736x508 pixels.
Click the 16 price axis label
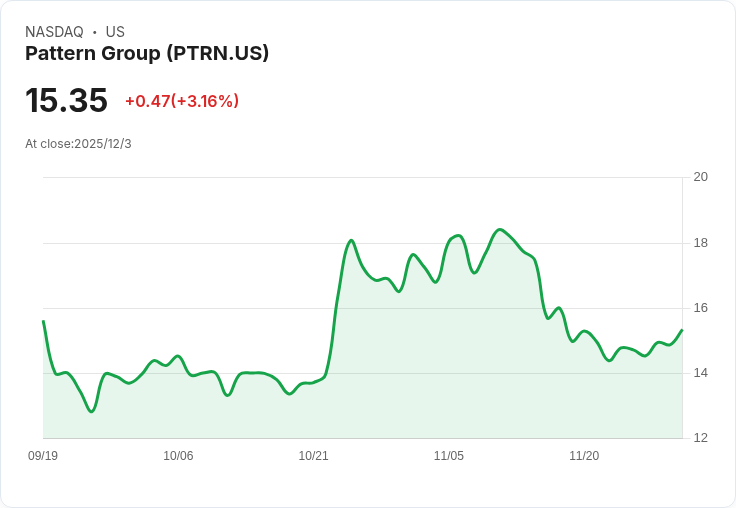point(701,308)
